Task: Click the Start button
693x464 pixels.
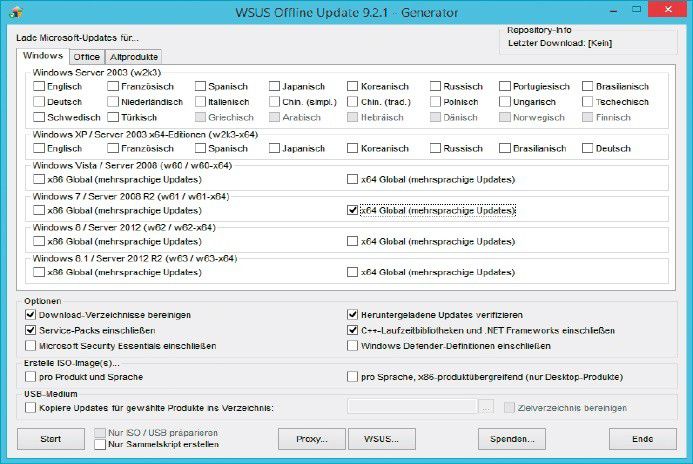Action: (x=51, y=439)
